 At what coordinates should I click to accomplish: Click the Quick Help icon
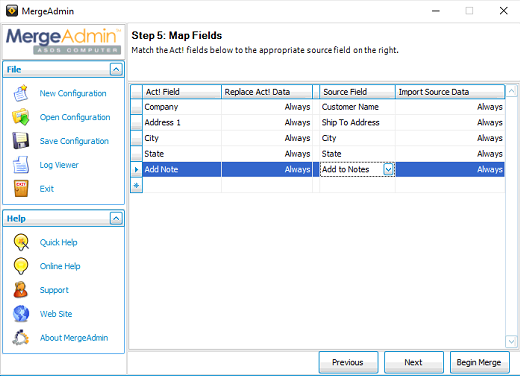pos(21,242)
